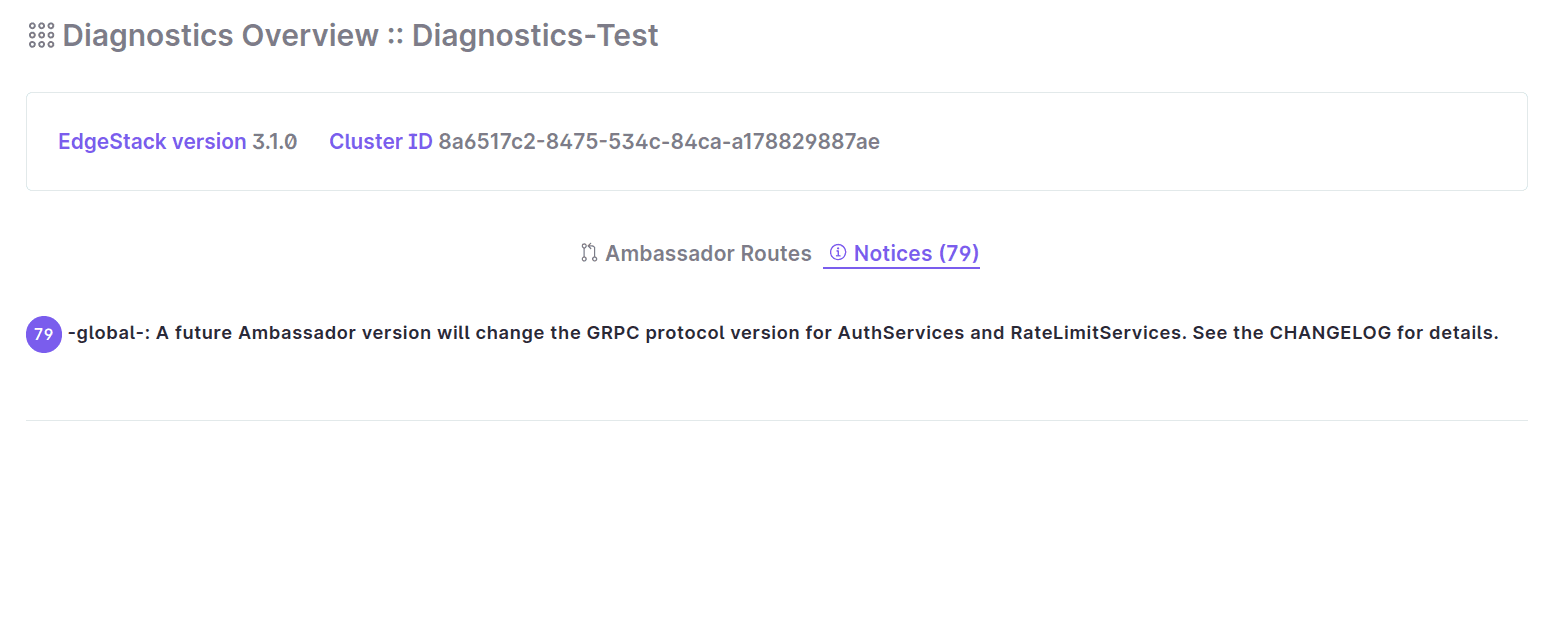Image resolution: width=1561 pixels, height=628 pixels.
Task: Click the branch icon next to Ambassador Routes
Action: click(x=589, y=253)
